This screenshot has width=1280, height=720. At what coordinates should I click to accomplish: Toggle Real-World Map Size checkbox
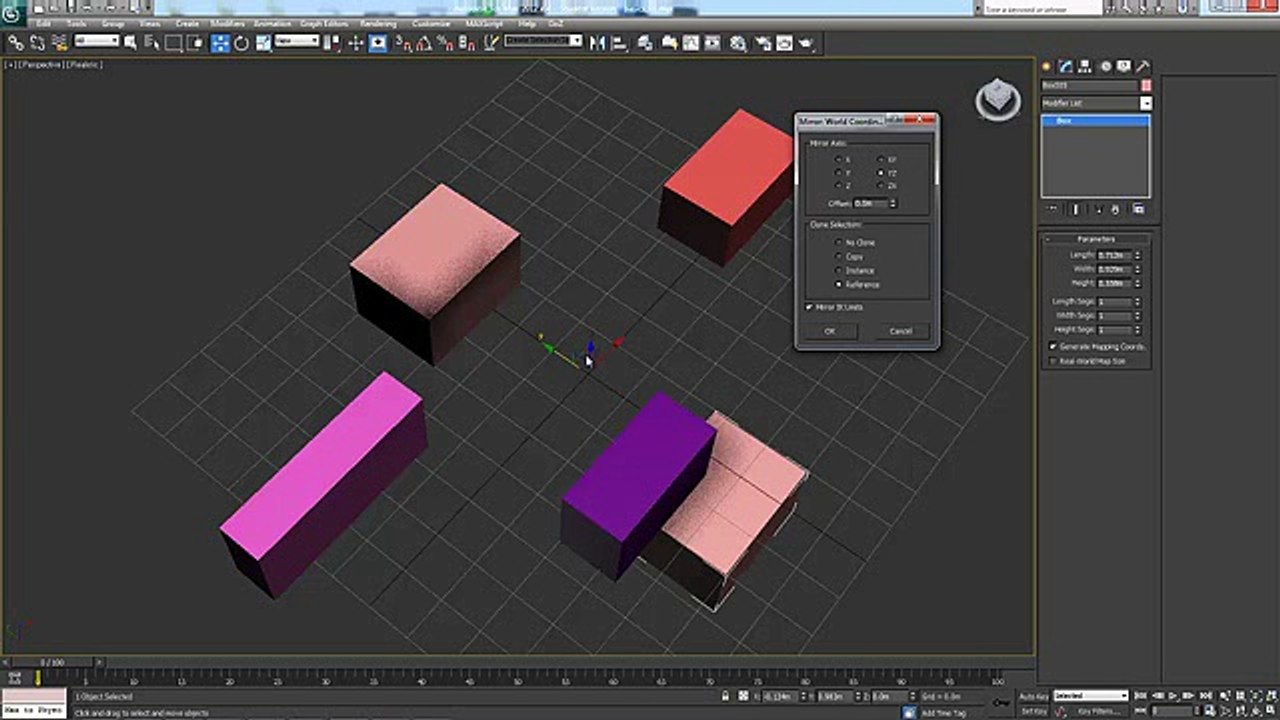tap(1053, 360)
